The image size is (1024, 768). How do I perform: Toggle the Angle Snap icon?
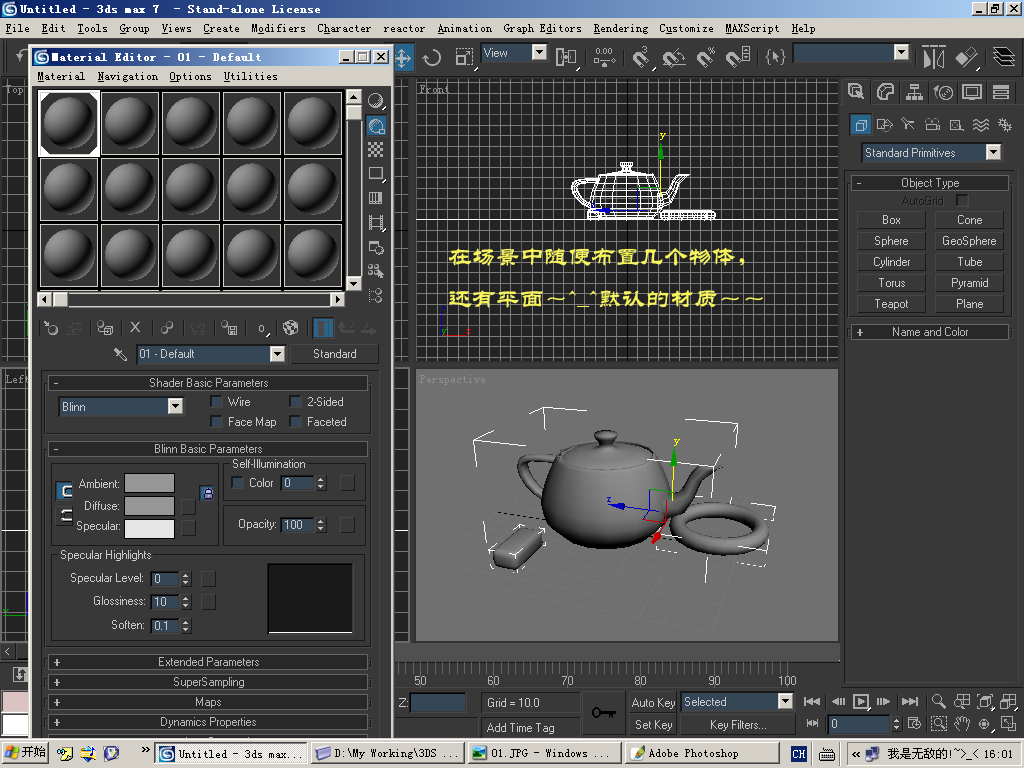point(673,58)
